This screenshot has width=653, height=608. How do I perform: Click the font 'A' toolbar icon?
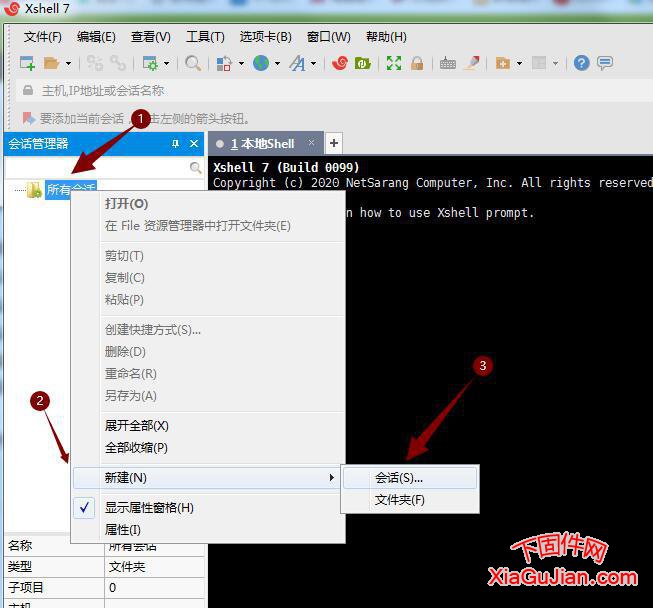coord(297,63)
